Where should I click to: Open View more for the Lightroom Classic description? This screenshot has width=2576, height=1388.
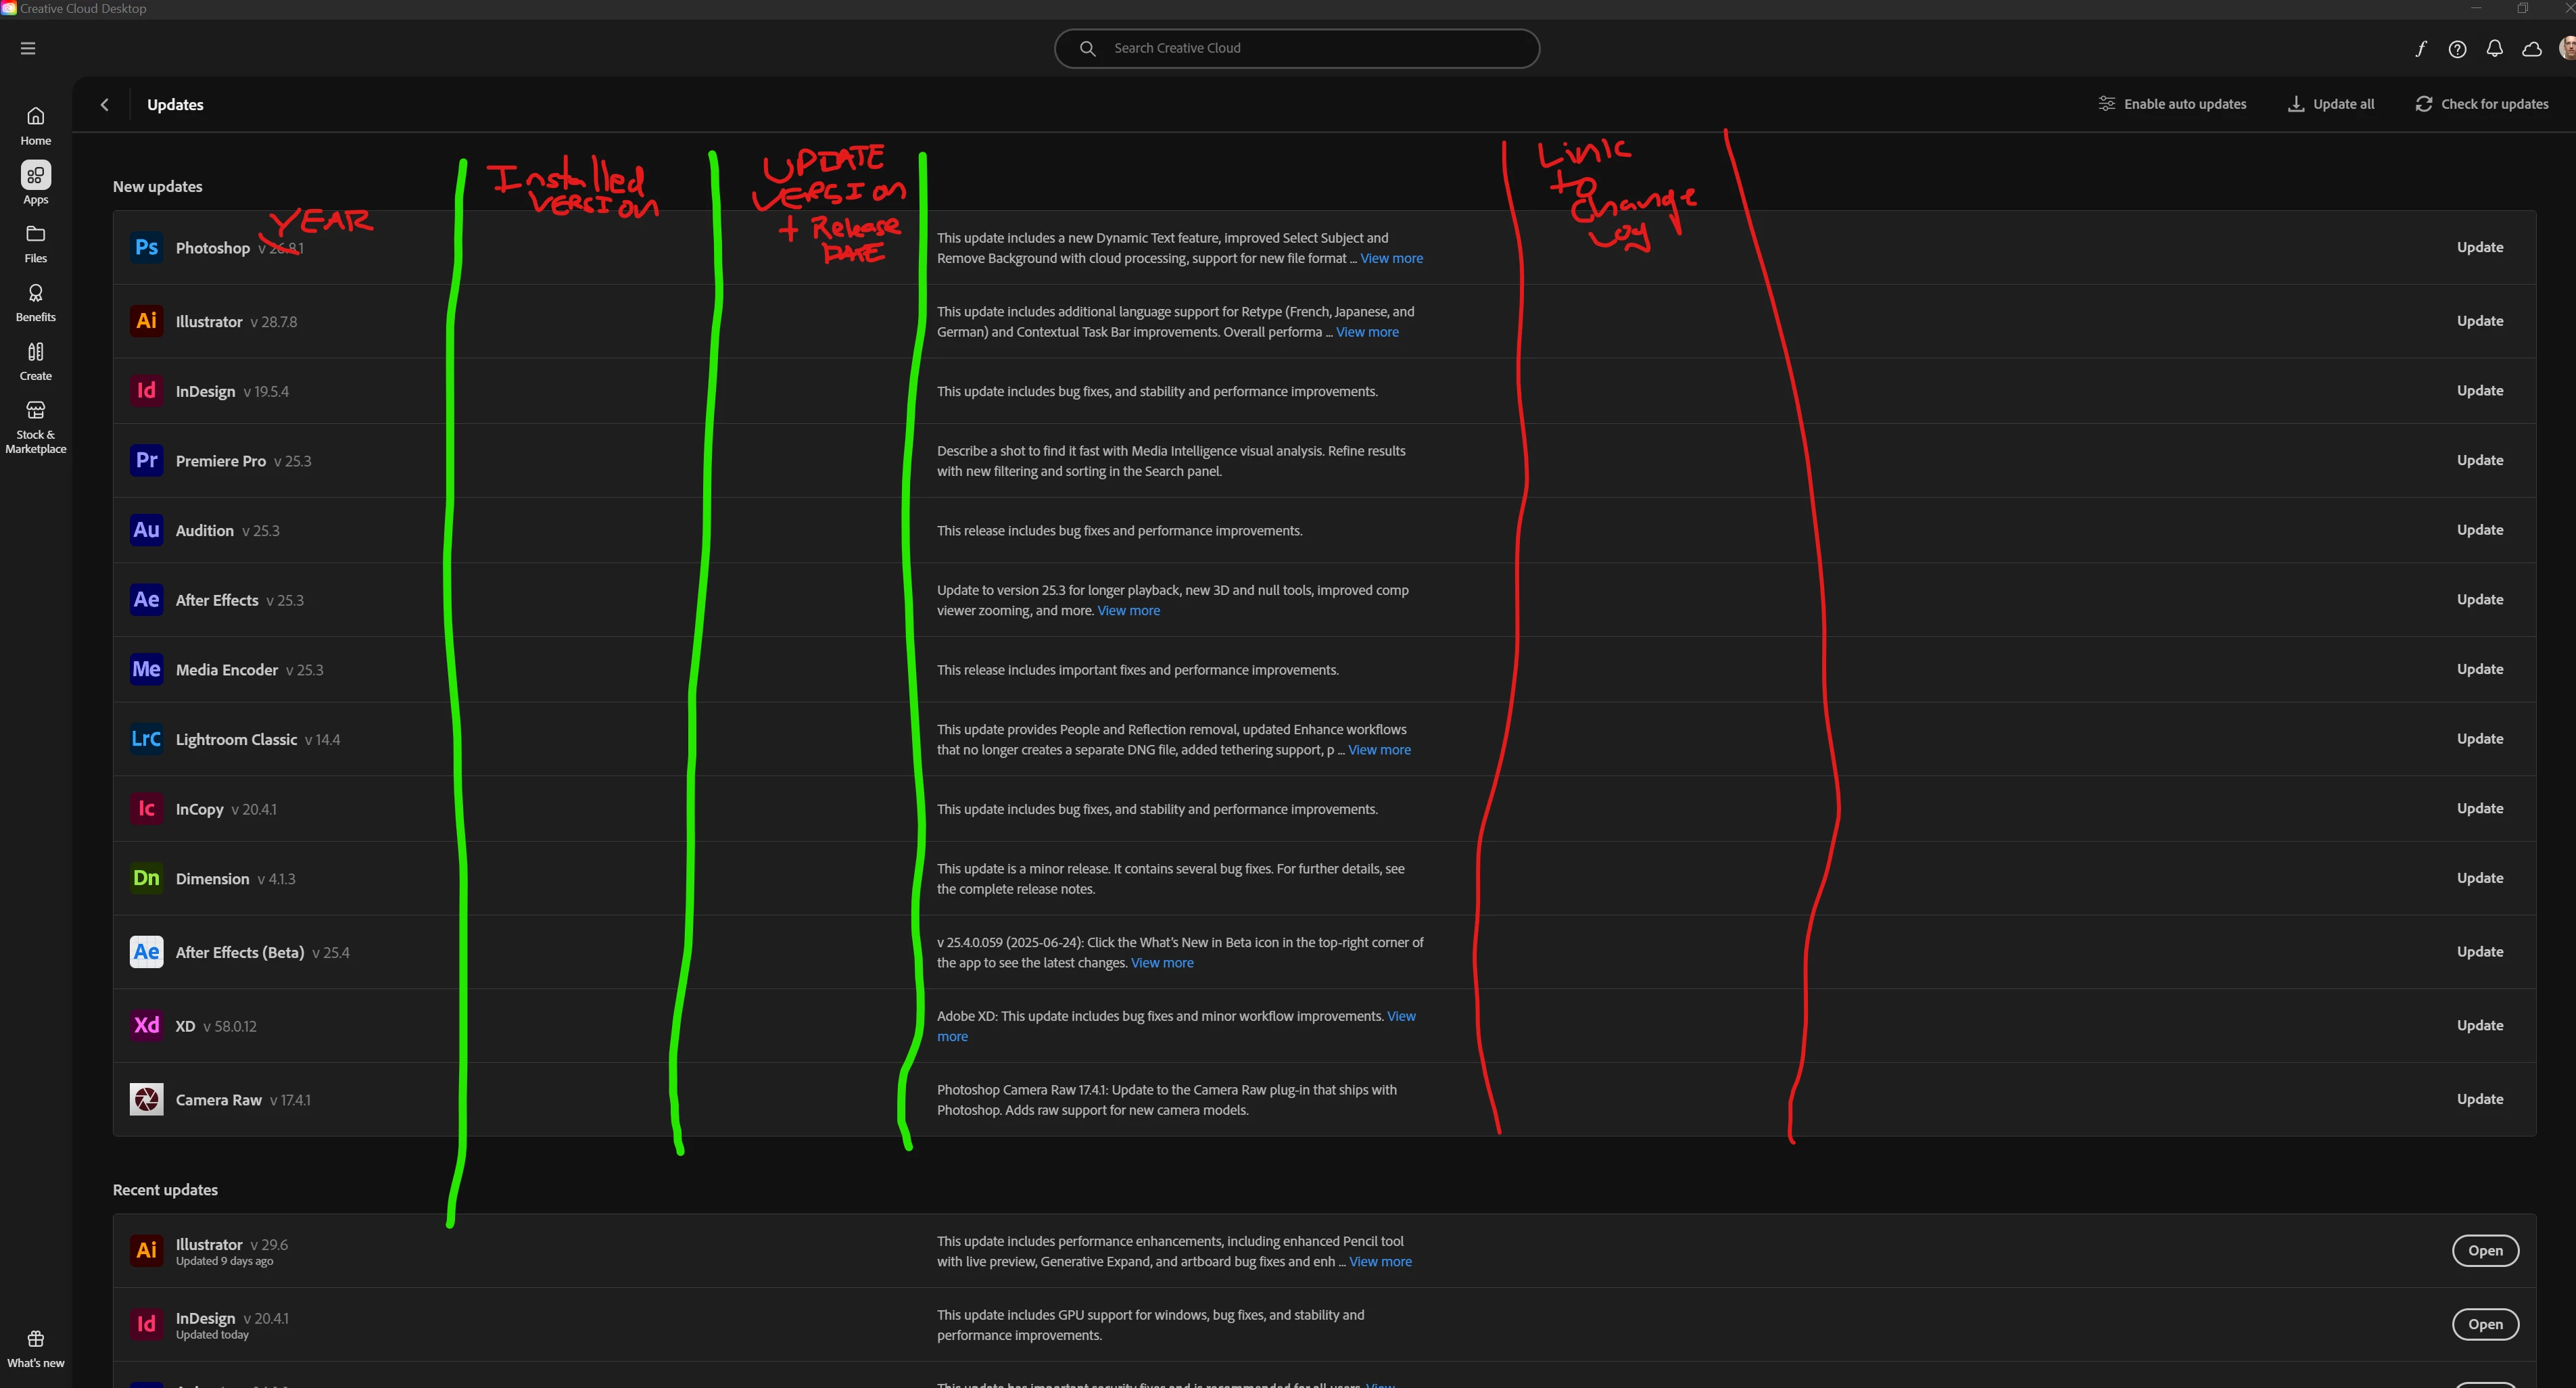[1379, 750]
